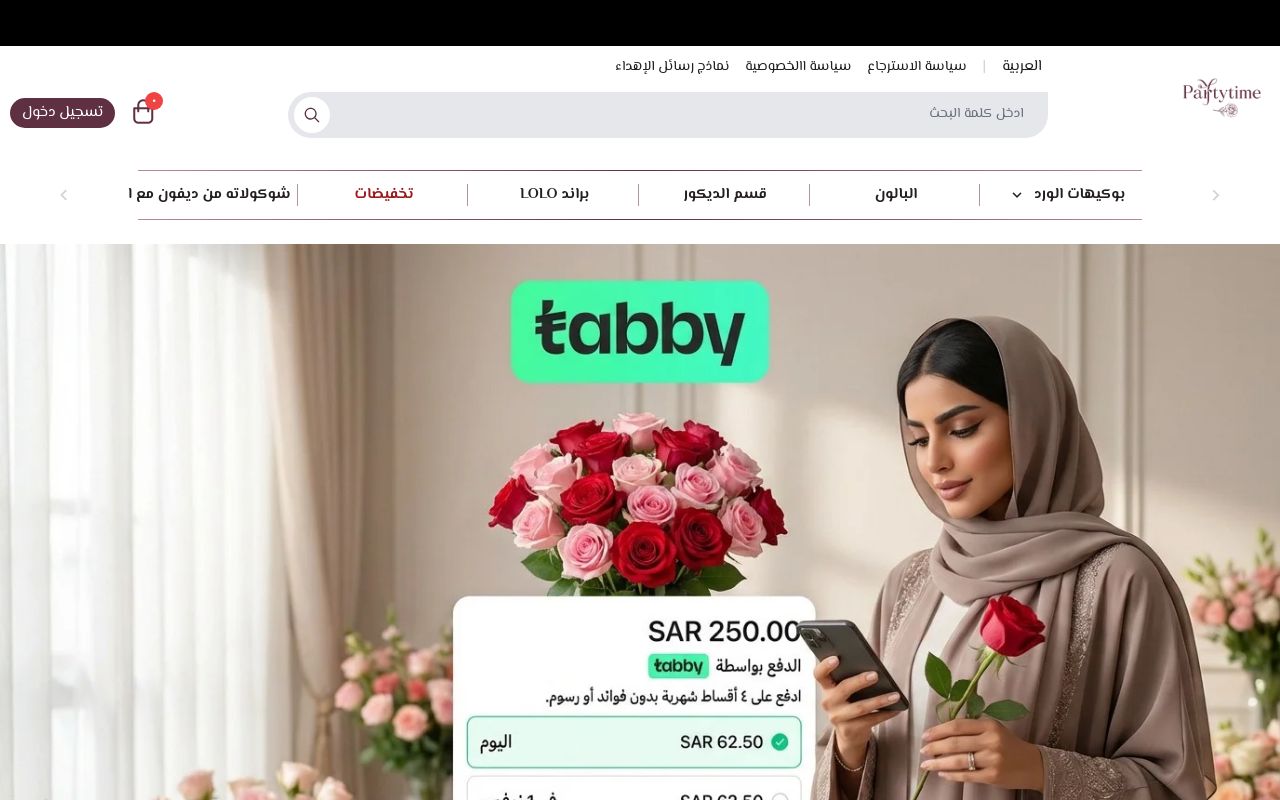Select the second SAR 62.50 installment row
This screenshot has width=1280, height=800.
point(634,789)
